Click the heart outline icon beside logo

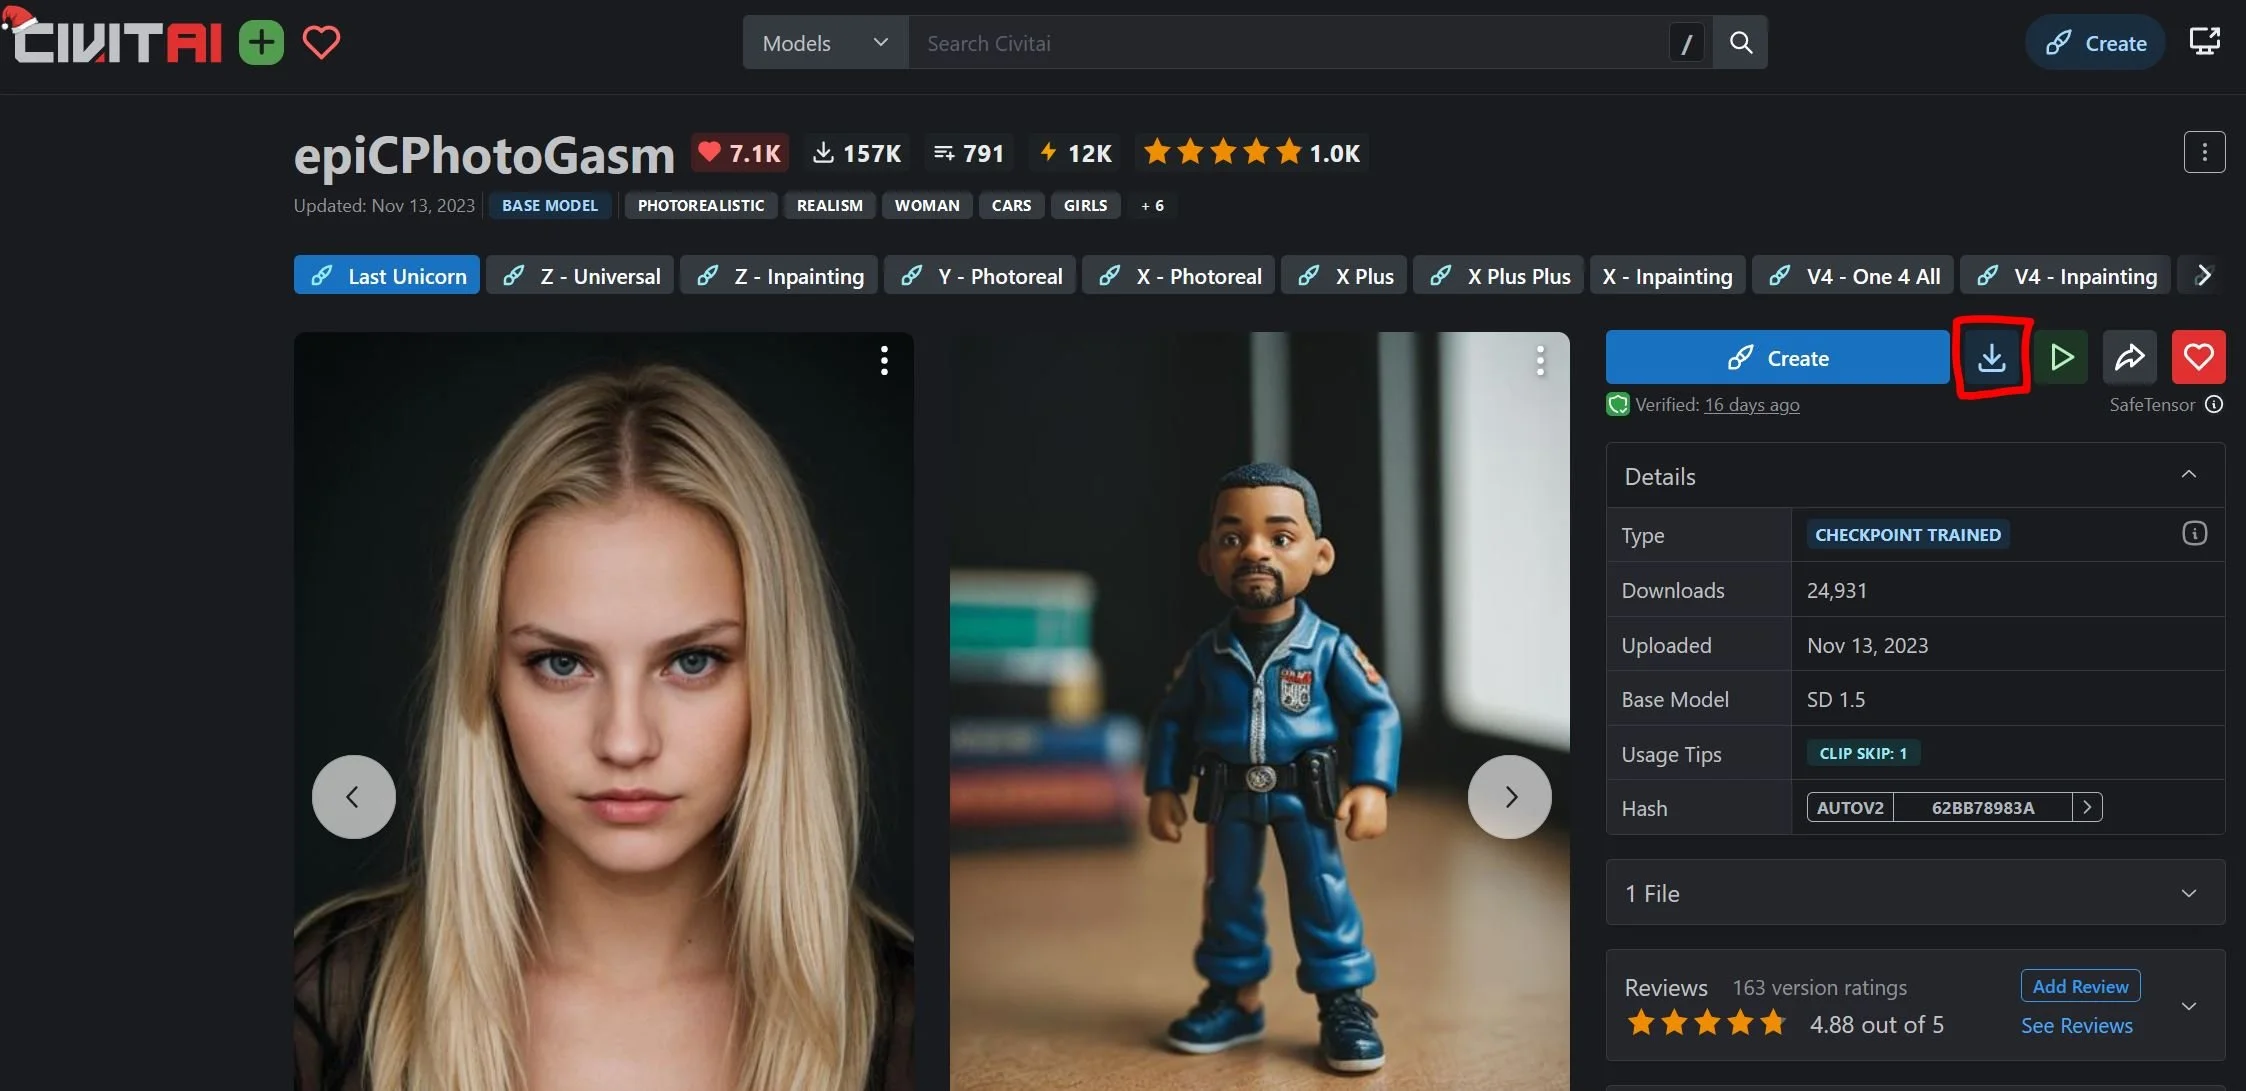tap(321, 43)
